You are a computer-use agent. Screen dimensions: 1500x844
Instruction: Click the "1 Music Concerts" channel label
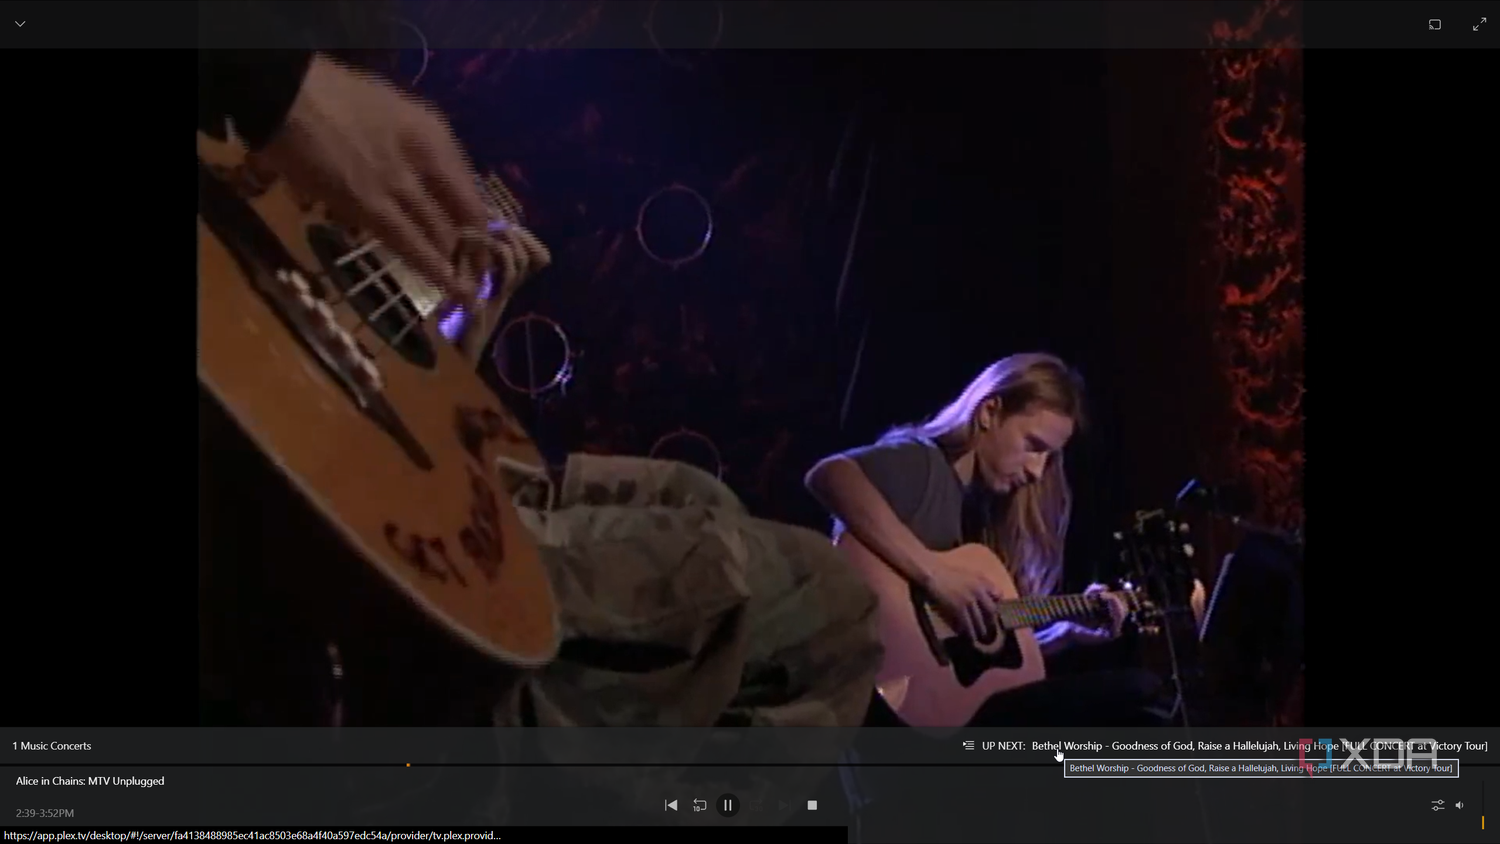(52, 746)
